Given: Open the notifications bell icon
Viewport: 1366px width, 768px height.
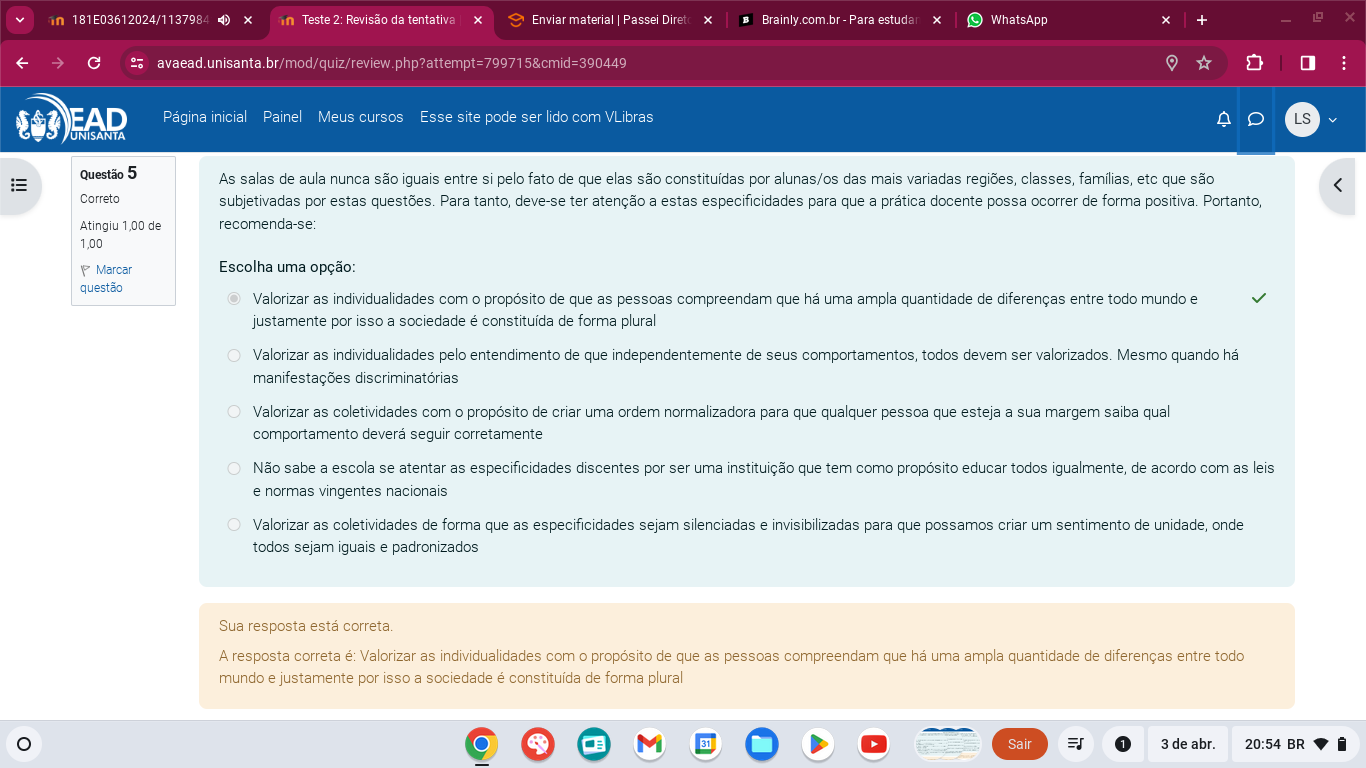Looking at the screenshot, I should pyautogui.click(x=1223, y=119).
